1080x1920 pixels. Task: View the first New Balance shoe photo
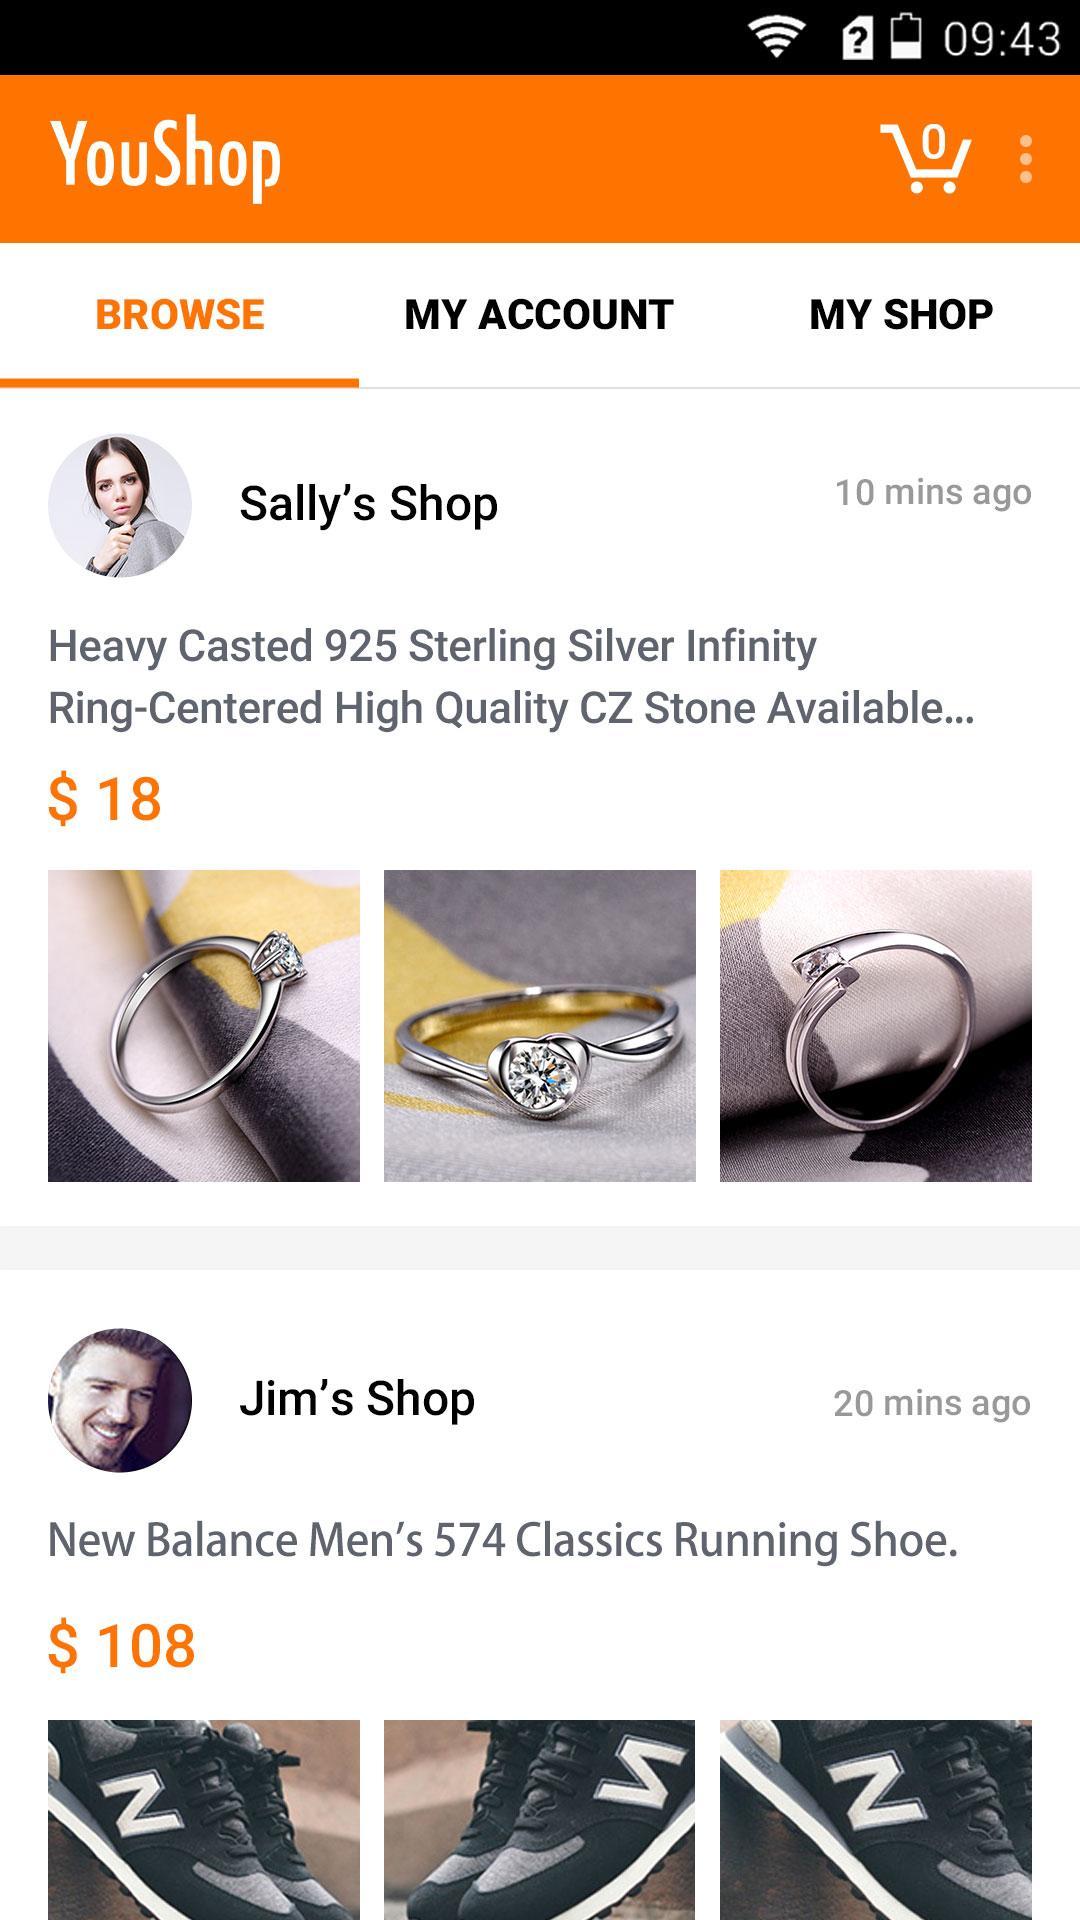coord(204,1818)
